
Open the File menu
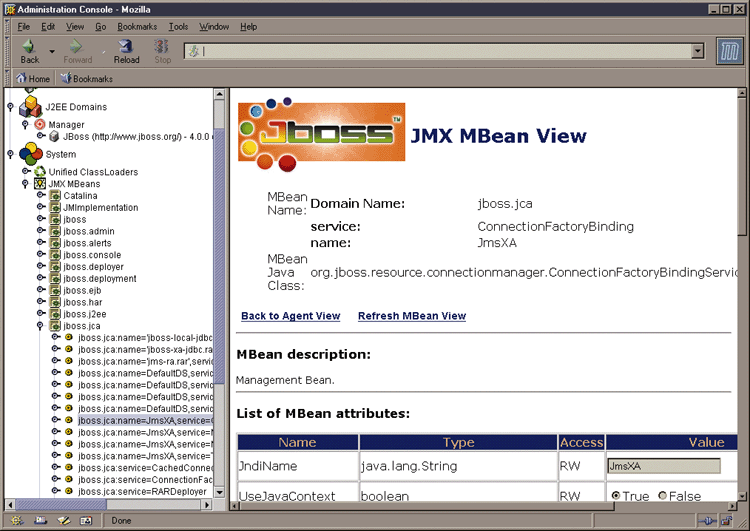(23, 27)
